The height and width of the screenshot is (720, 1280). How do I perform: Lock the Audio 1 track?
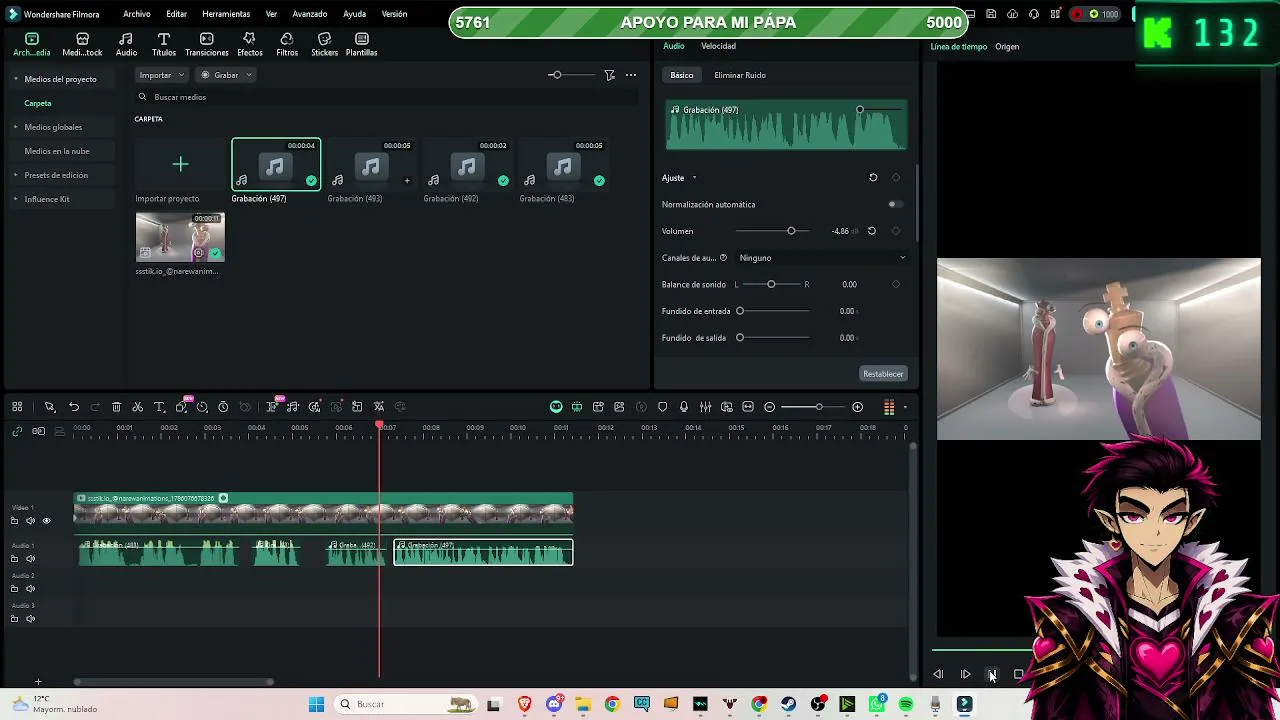pos(14,559)
